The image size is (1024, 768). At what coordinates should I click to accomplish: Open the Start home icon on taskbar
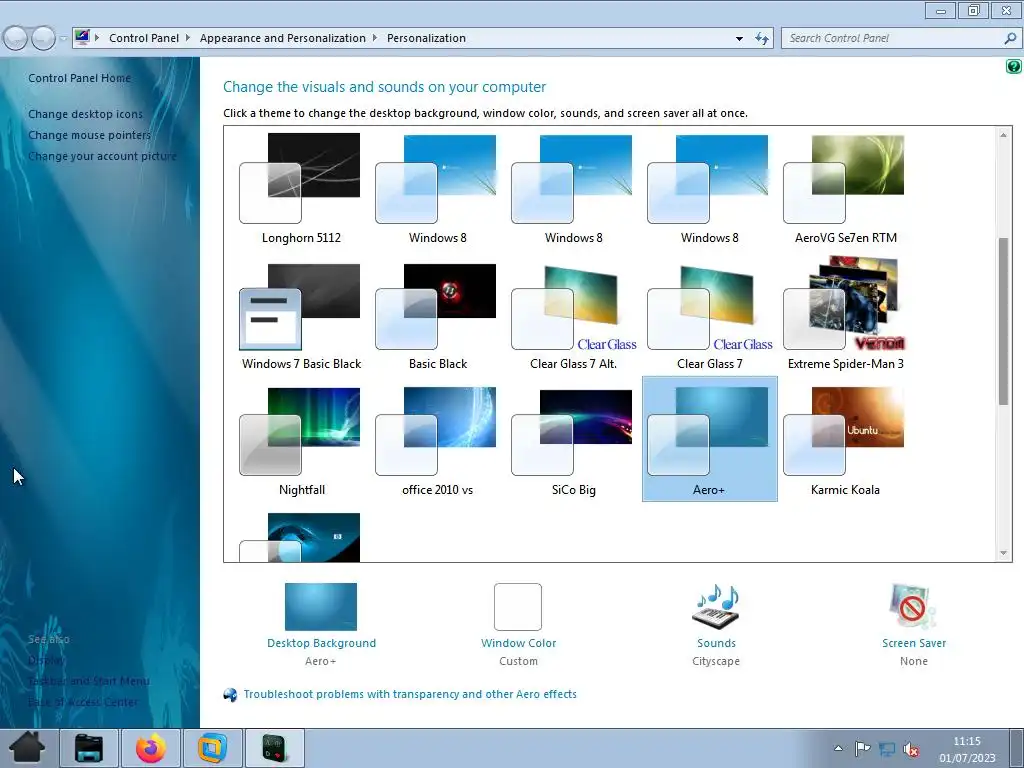pos(27,748)
